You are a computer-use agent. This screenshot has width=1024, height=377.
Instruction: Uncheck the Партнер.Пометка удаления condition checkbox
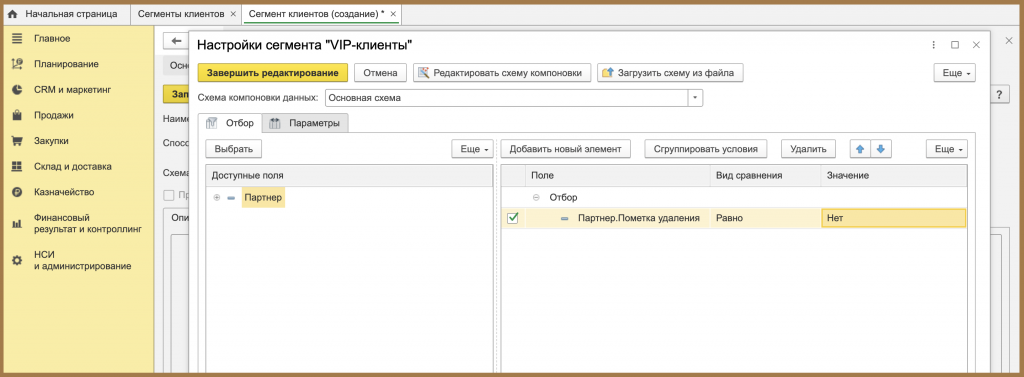click(x=513, y=218)
